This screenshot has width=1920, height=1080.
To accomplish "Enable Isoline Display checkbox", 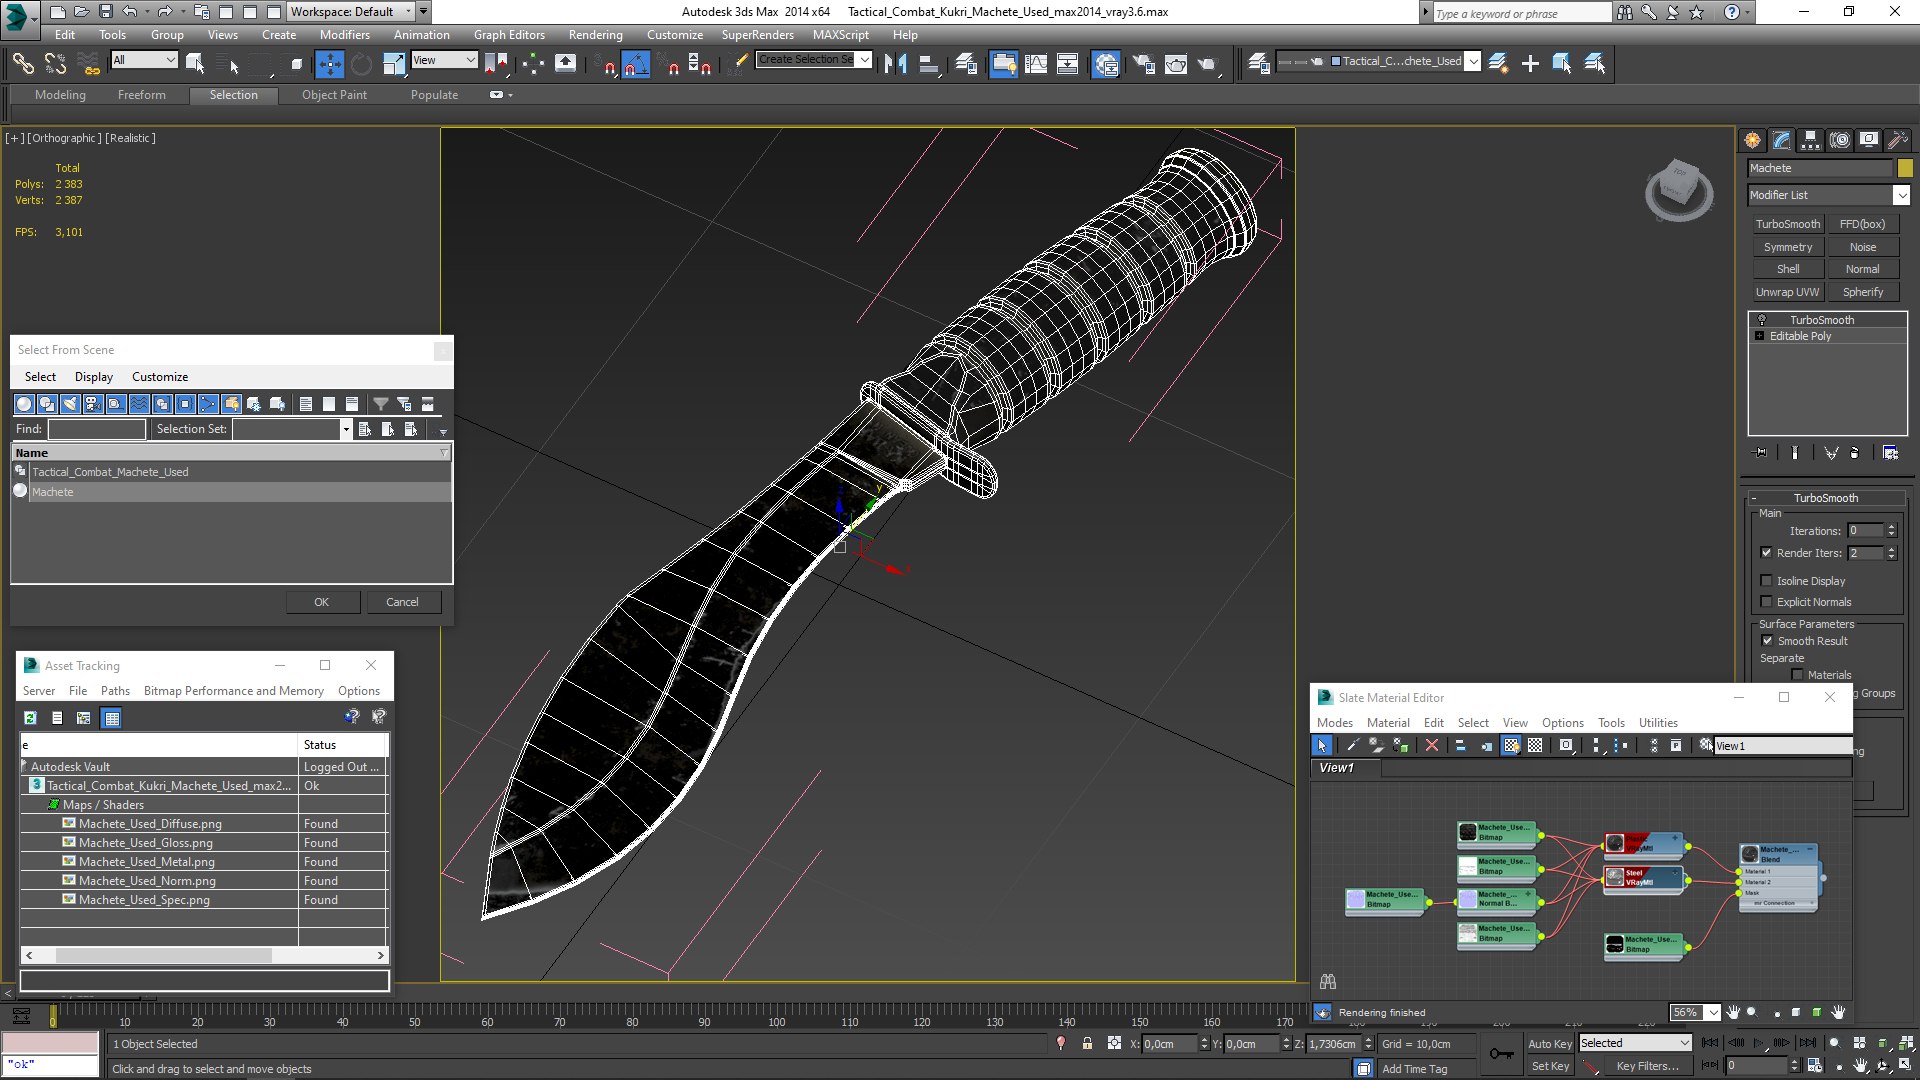I will point(1766,581).
